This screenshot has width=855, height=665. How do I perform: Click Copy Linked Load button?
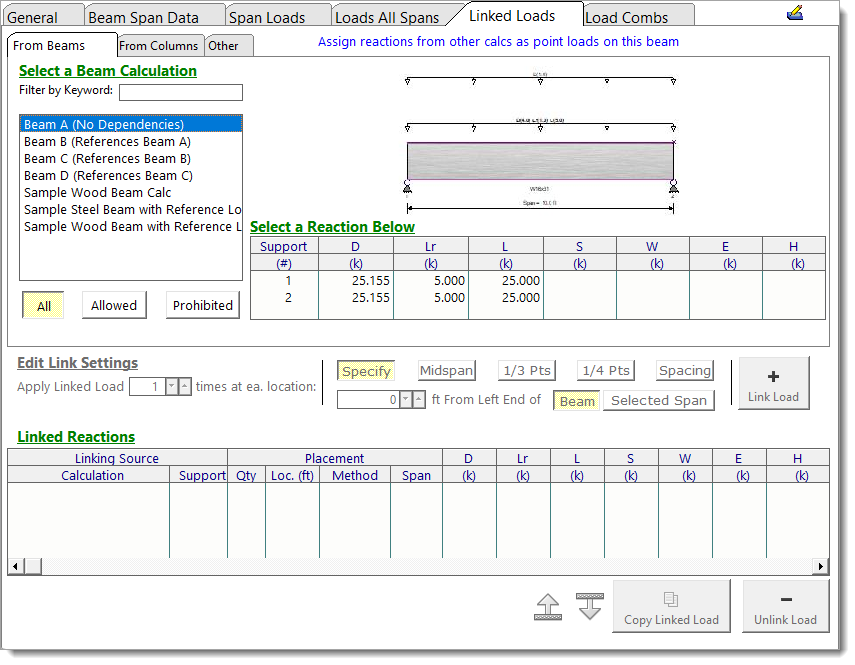point(671,606)
